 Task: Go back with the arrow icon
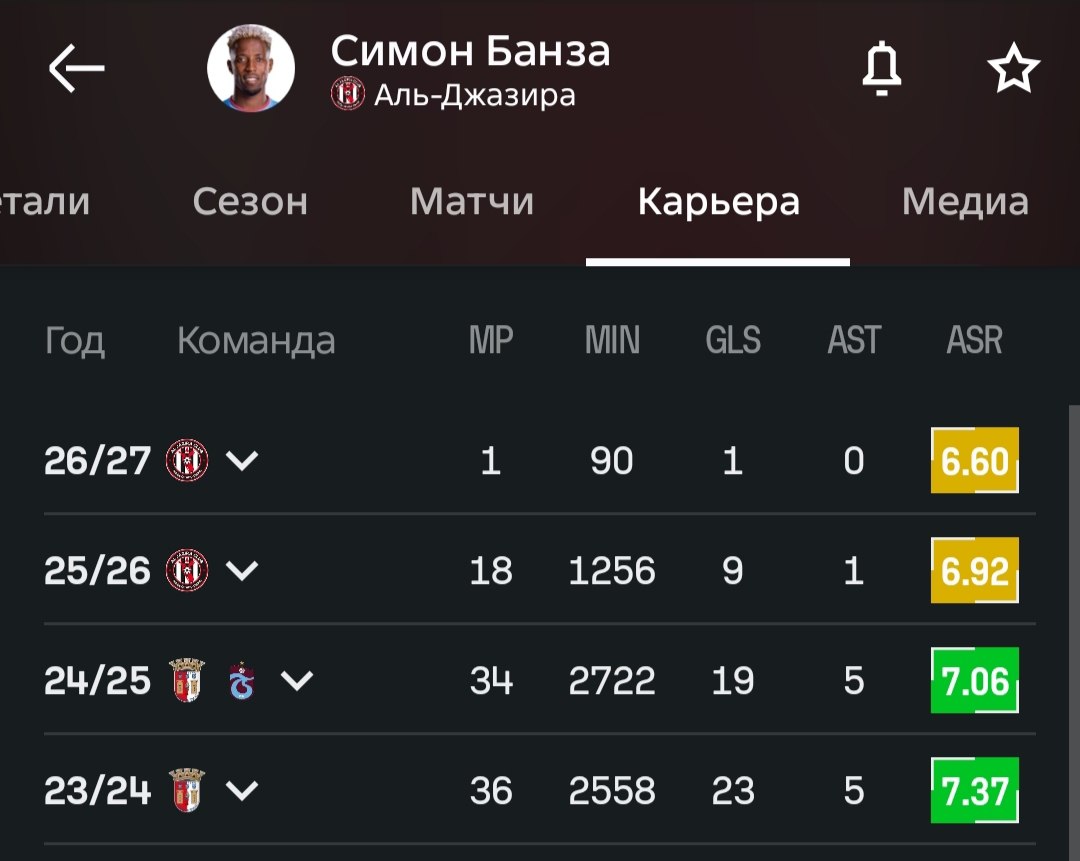(x=76, y=68)
